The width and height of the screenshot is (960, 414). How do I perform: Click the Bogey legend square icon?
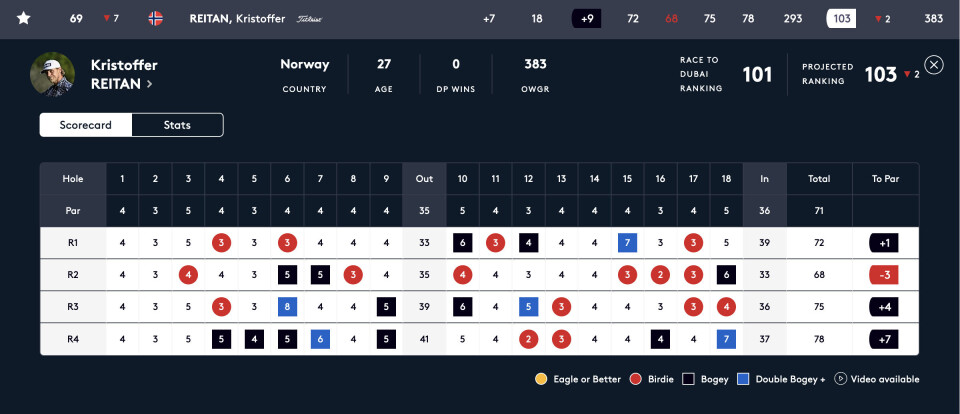click(x=687, y=379)
